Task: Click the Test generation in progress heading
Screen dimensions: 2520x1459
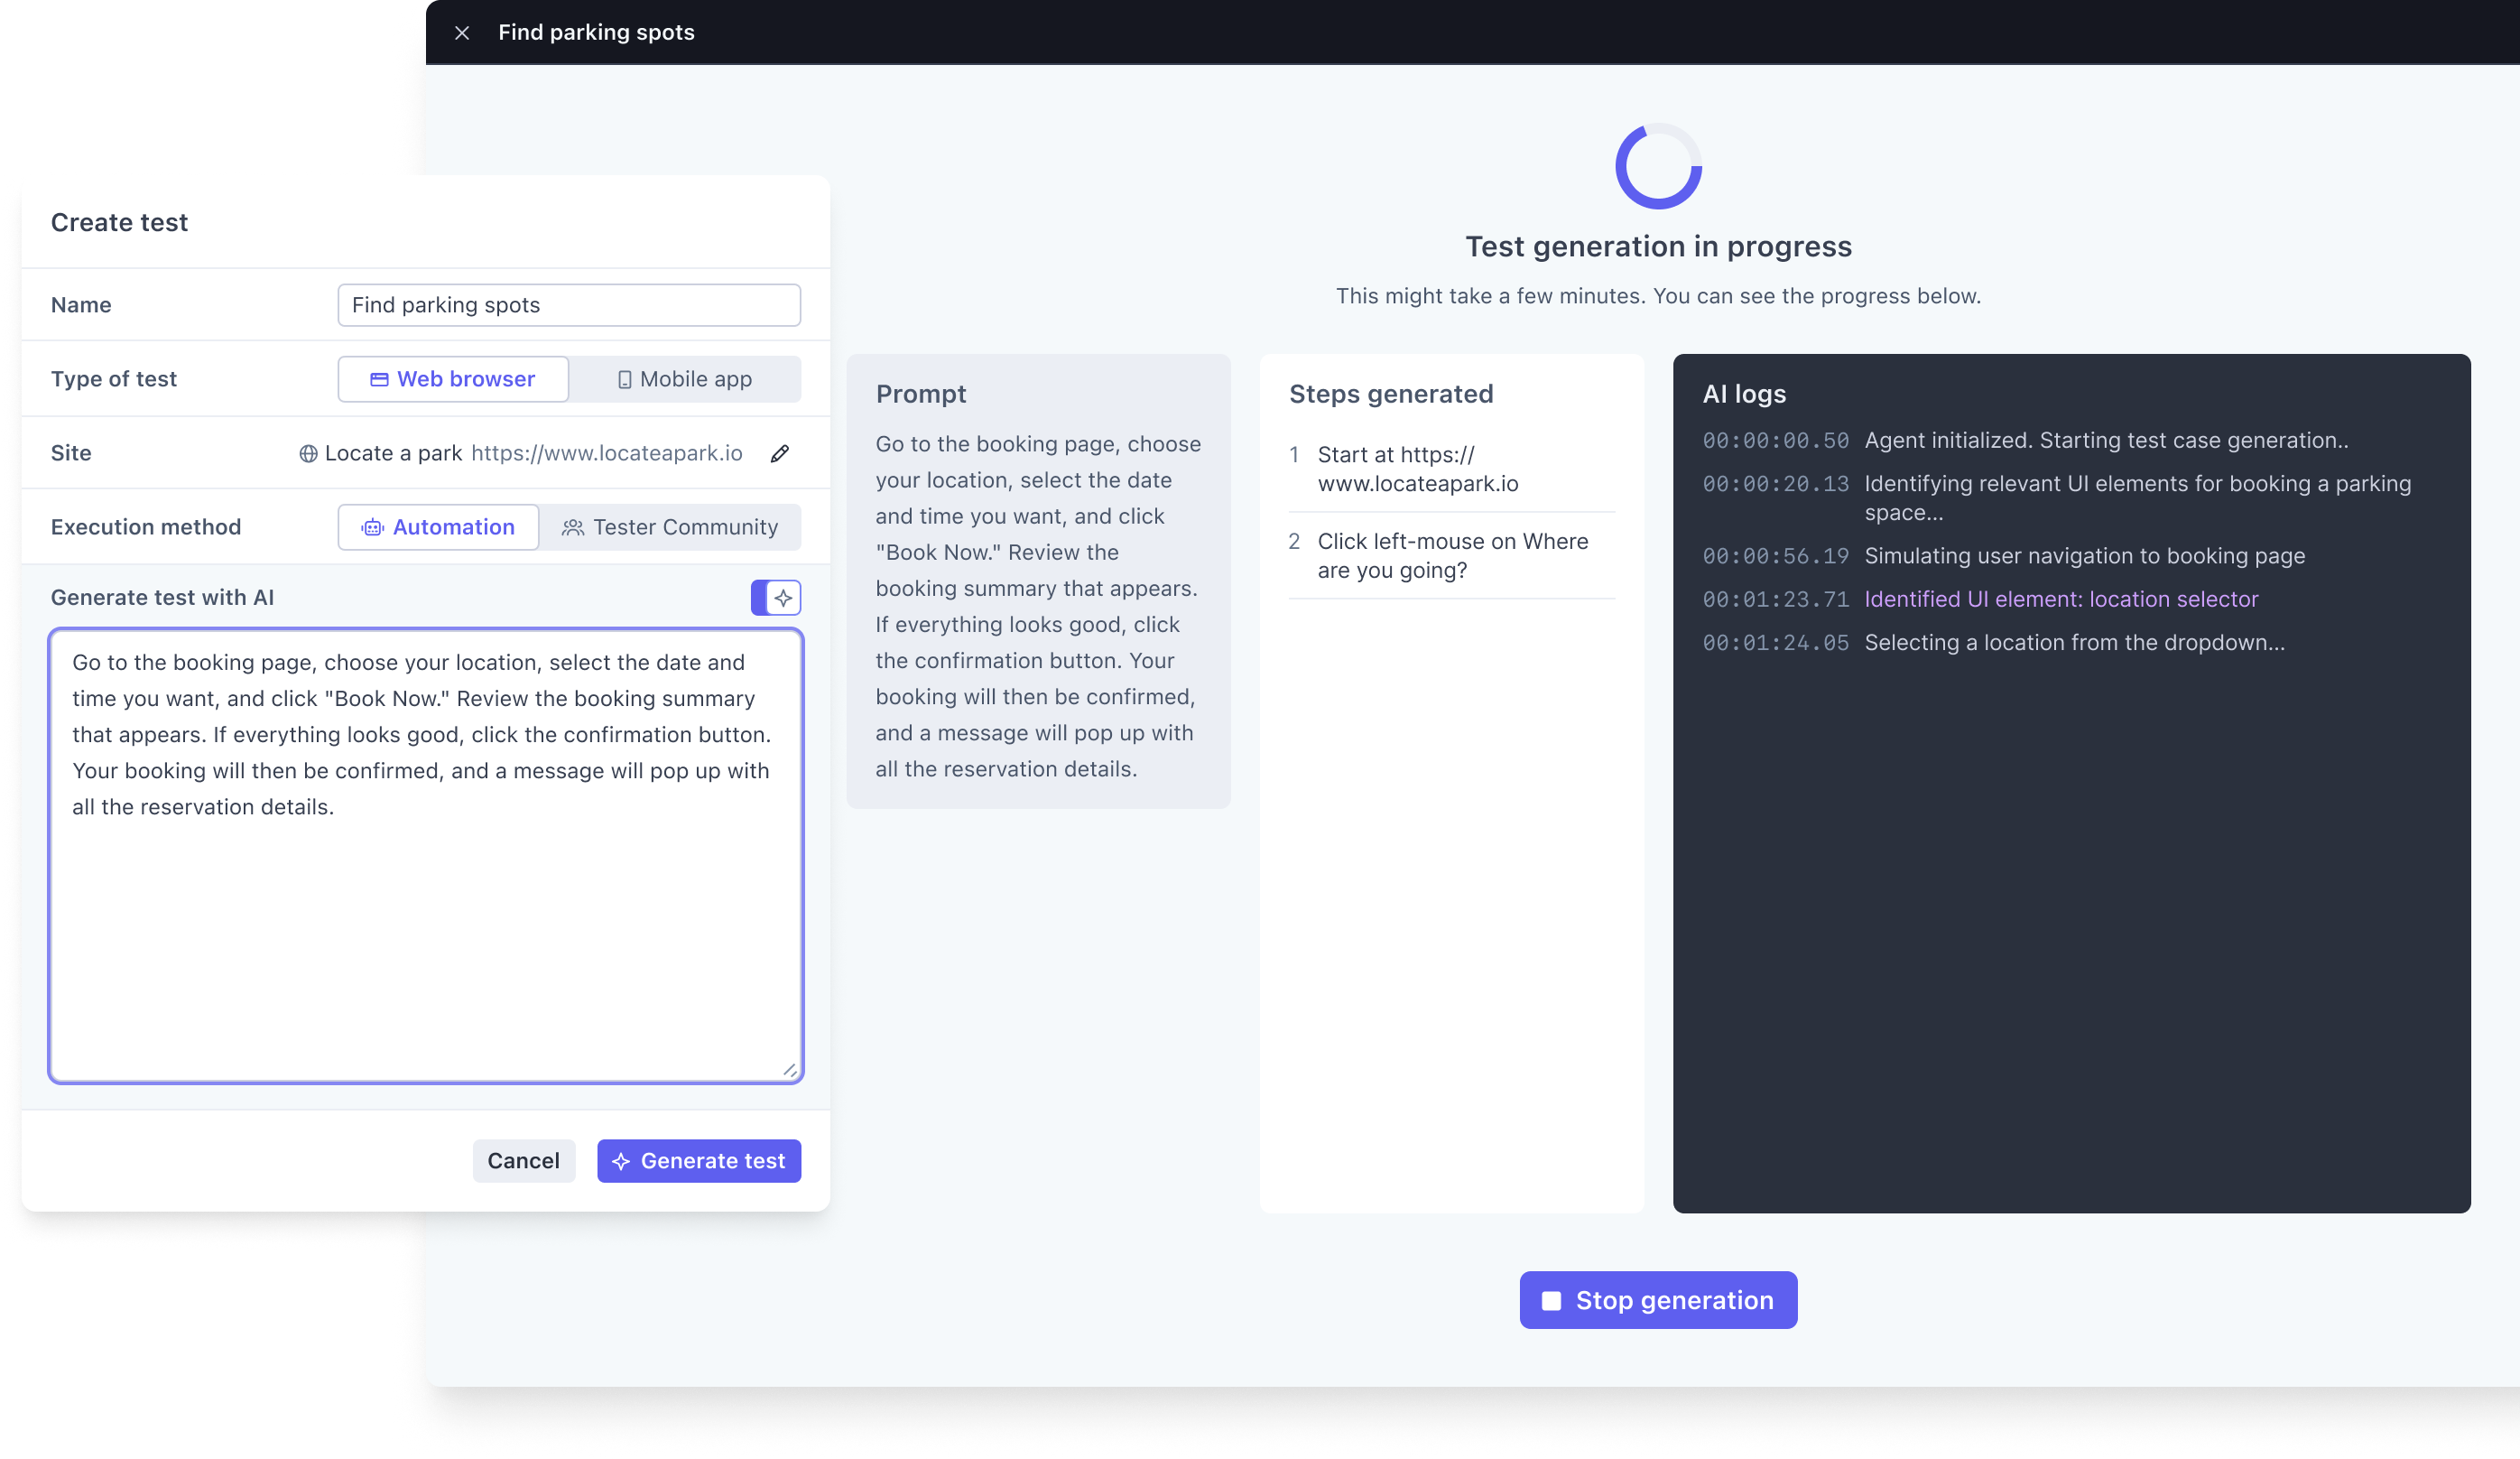Action: point(1658,246)
